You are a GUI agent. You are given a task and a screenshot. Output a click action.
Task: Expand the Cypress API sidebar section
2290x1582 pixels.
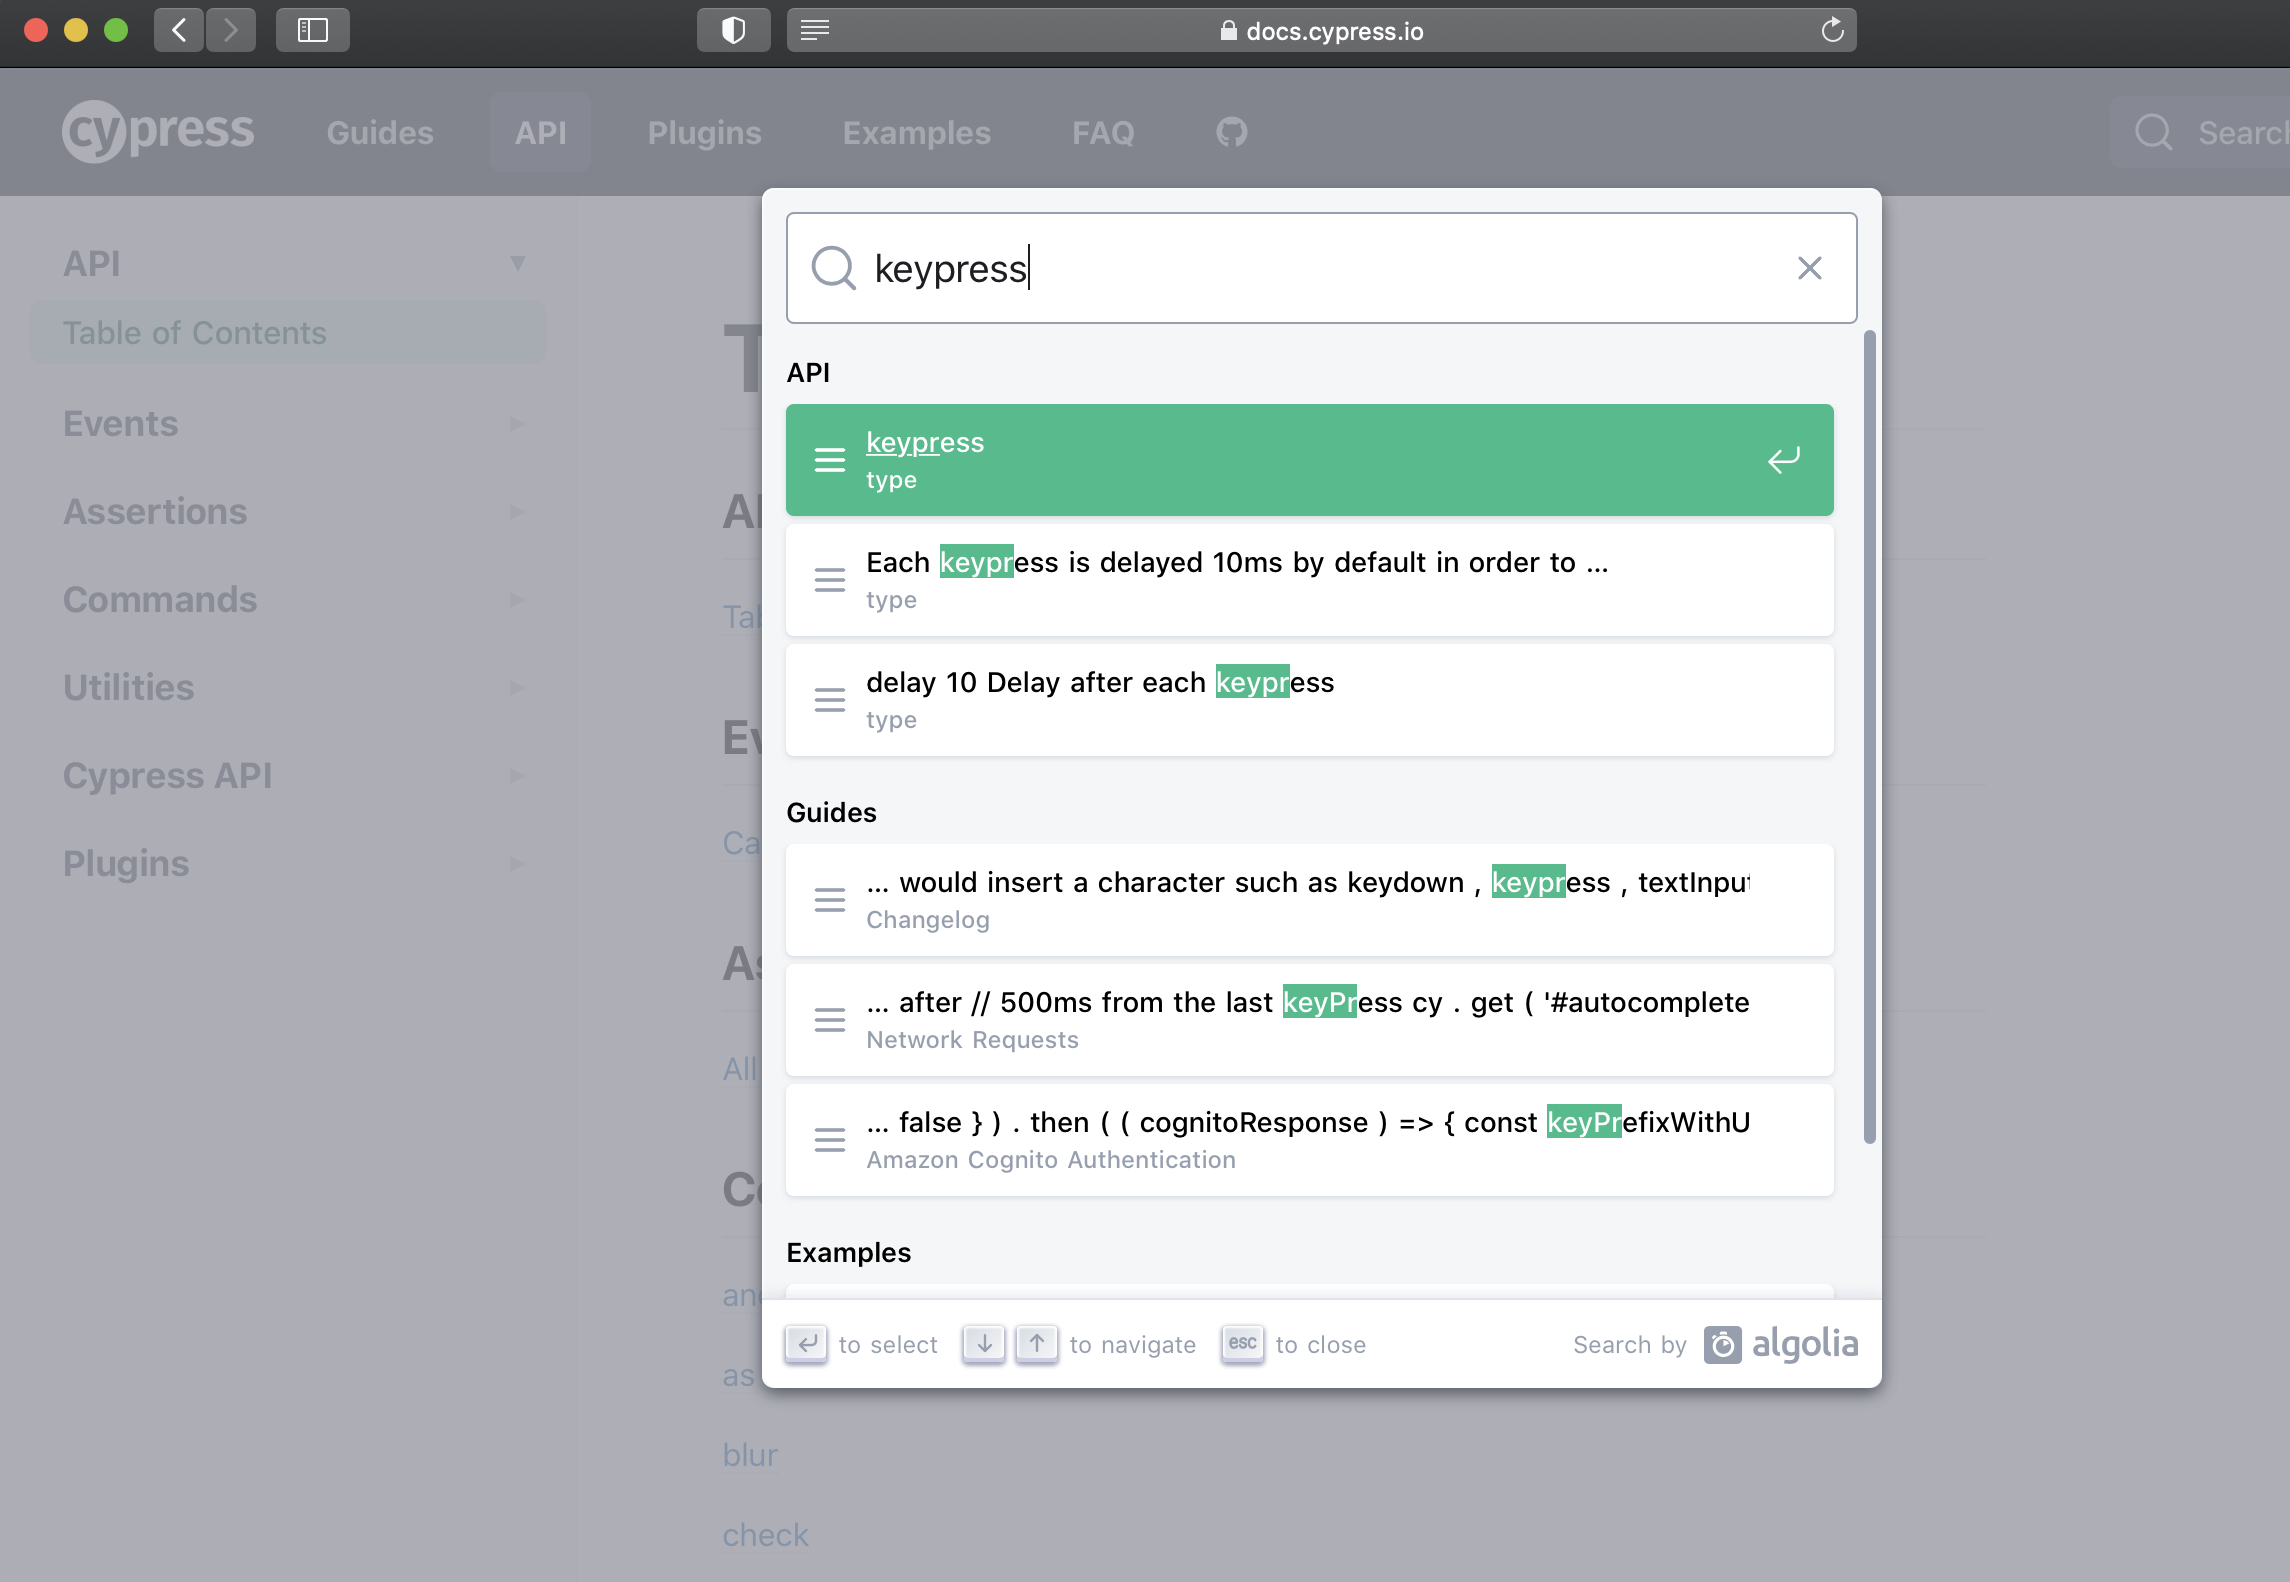point(516,775)
